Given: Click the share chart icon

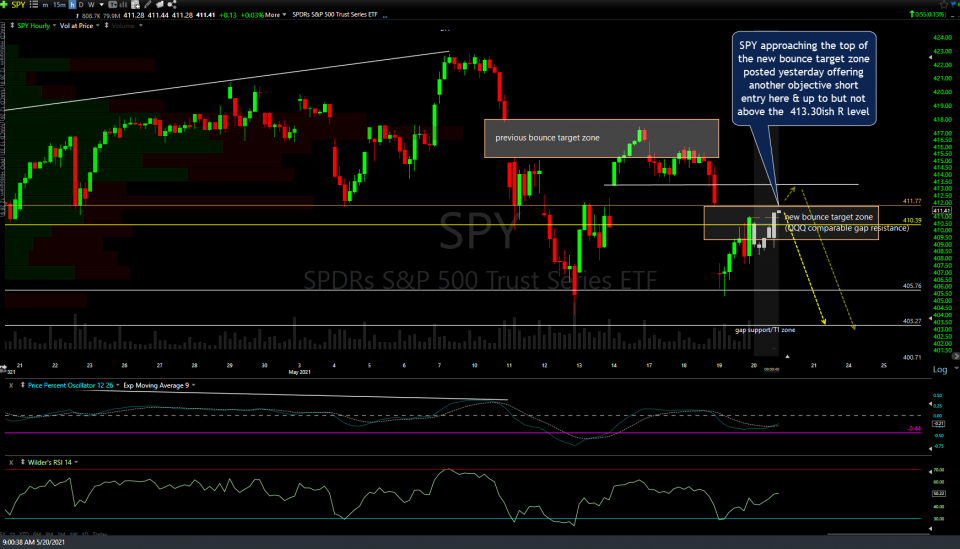Looking at the screenshot, I should 172,4.
